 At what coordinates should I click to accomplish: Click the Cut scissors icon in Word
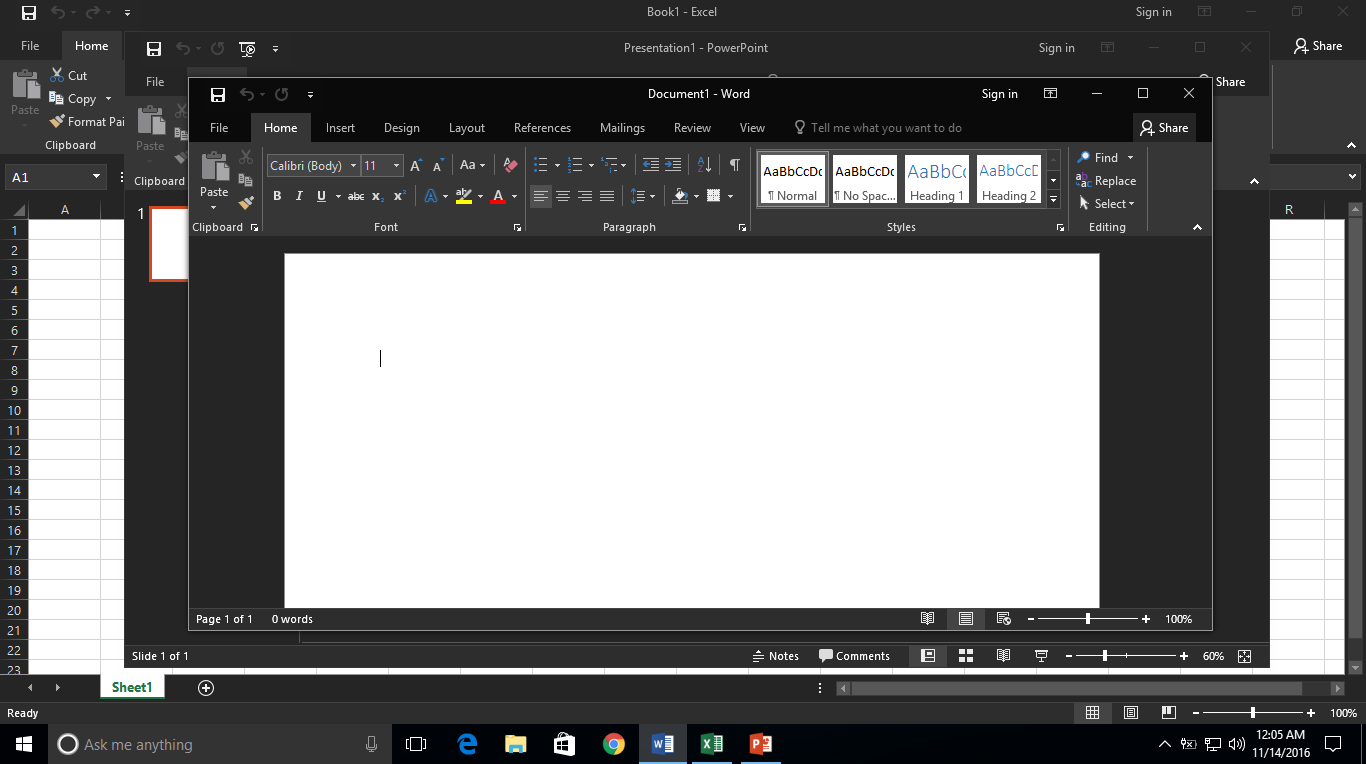click(246, 157)
